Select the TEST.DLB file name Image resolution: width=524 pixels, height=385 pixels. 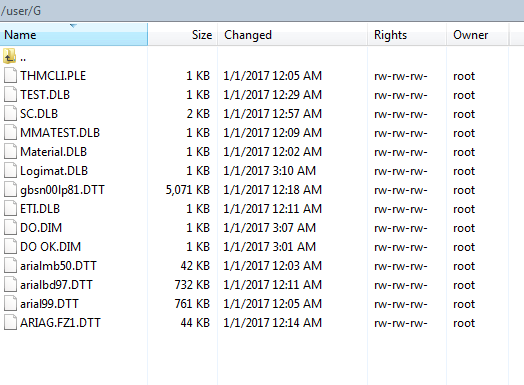pos(45,95)
